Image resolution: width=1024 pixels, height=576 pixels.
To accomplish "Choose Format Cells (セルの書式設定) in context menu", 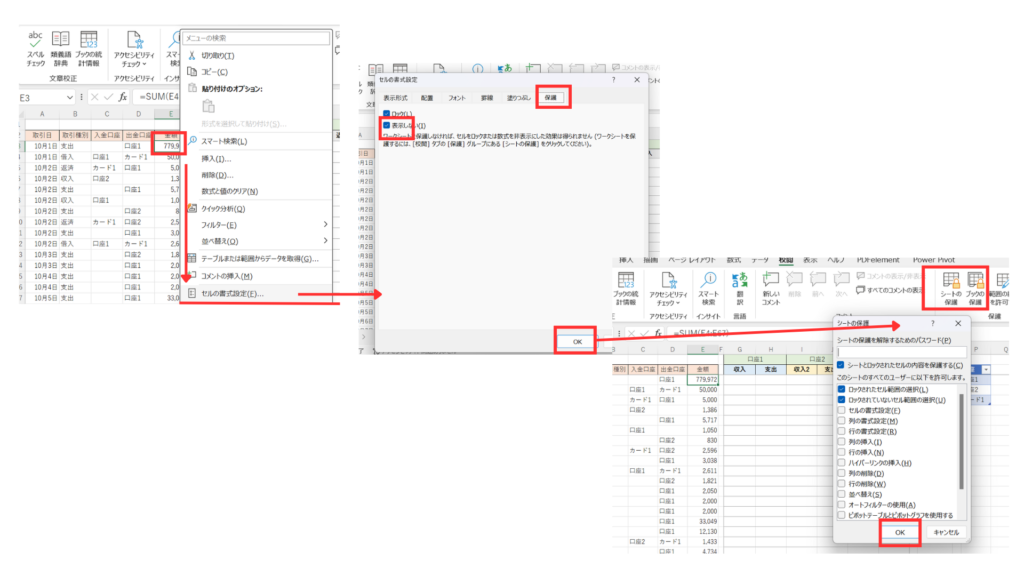I will [x=232, y=294].
